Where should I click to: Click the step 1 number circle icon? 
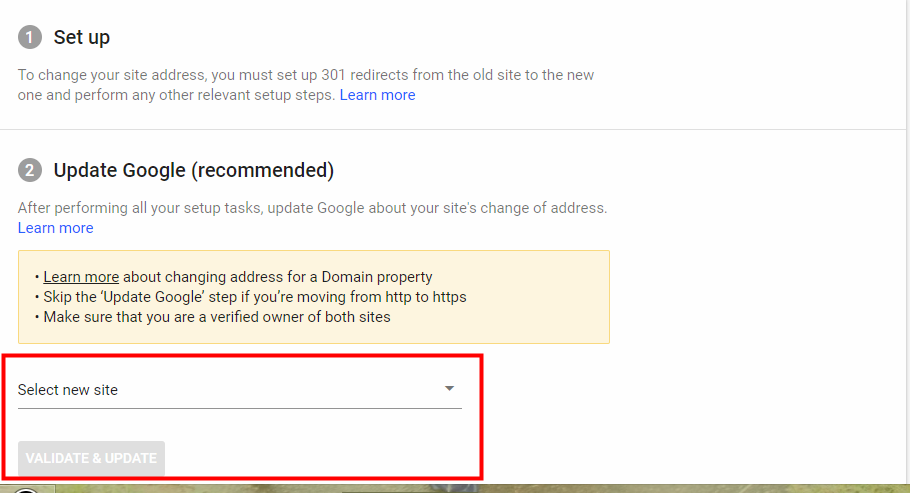pos(30,38)
